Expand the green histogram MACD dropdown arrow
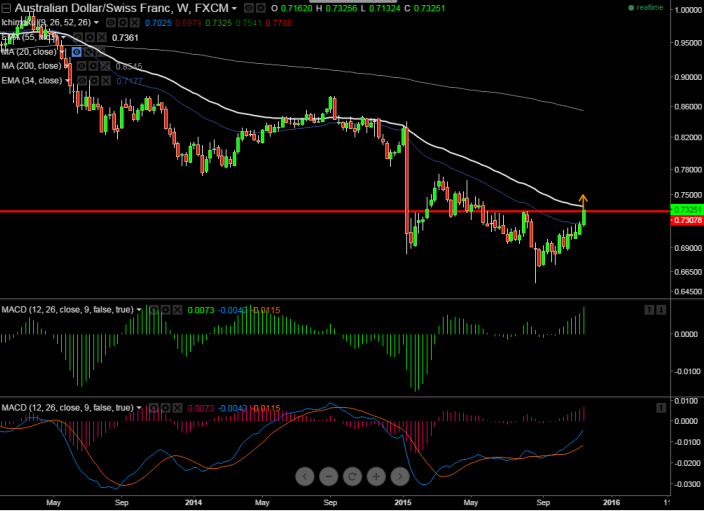This screenshot has height=511, width=704. (139, 310)
